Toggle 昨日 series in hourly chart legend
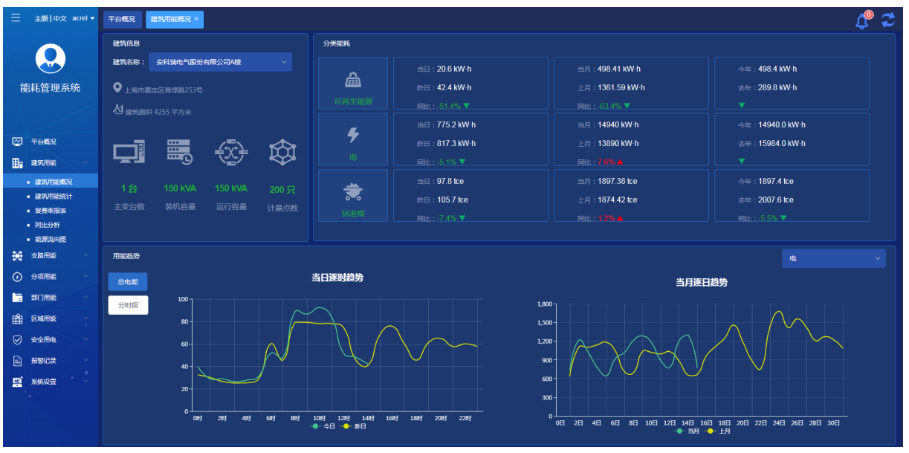909x453 pixels. tap(350, 426)
